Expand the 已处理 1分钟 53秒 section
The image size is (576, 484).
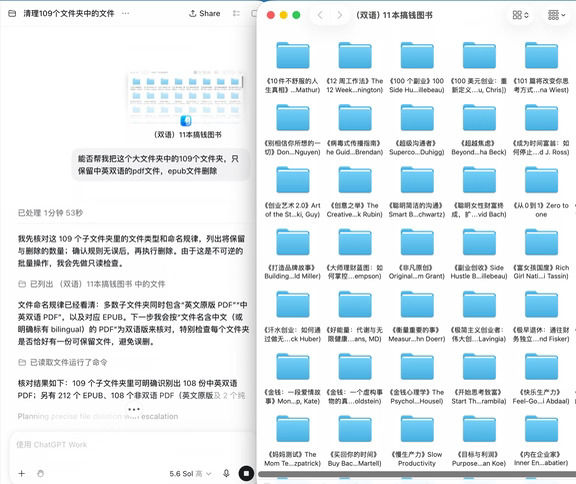tap(50, 213)
